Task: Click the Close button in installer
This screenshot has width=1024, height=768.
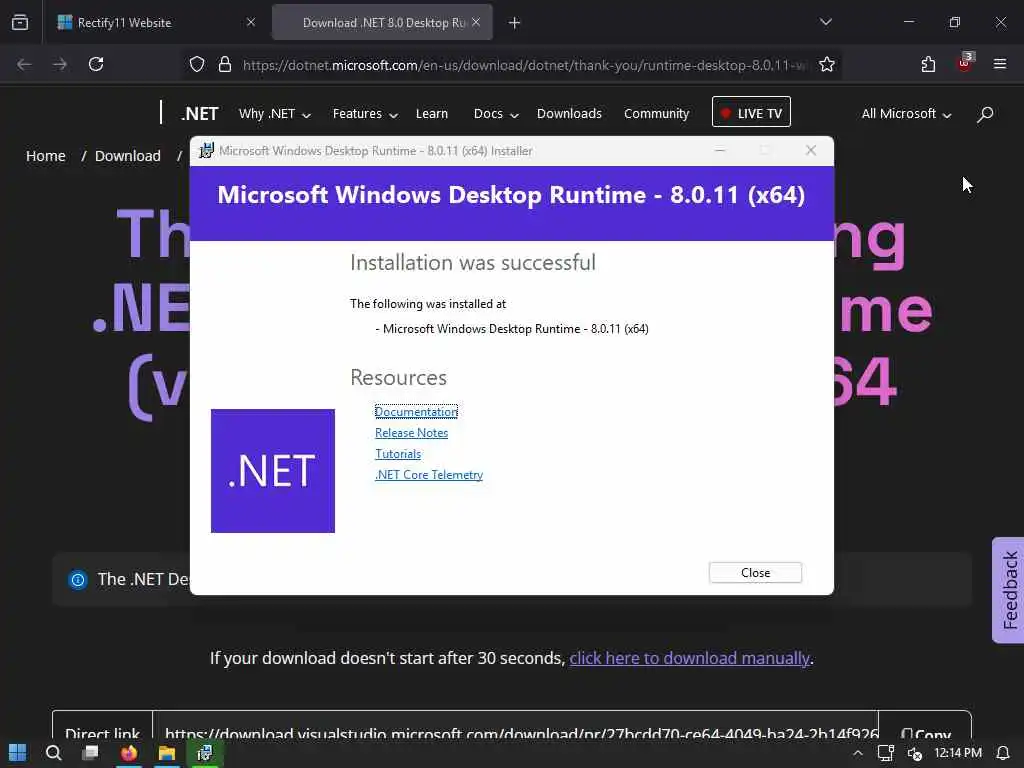Action: click(x=756, y=573)
